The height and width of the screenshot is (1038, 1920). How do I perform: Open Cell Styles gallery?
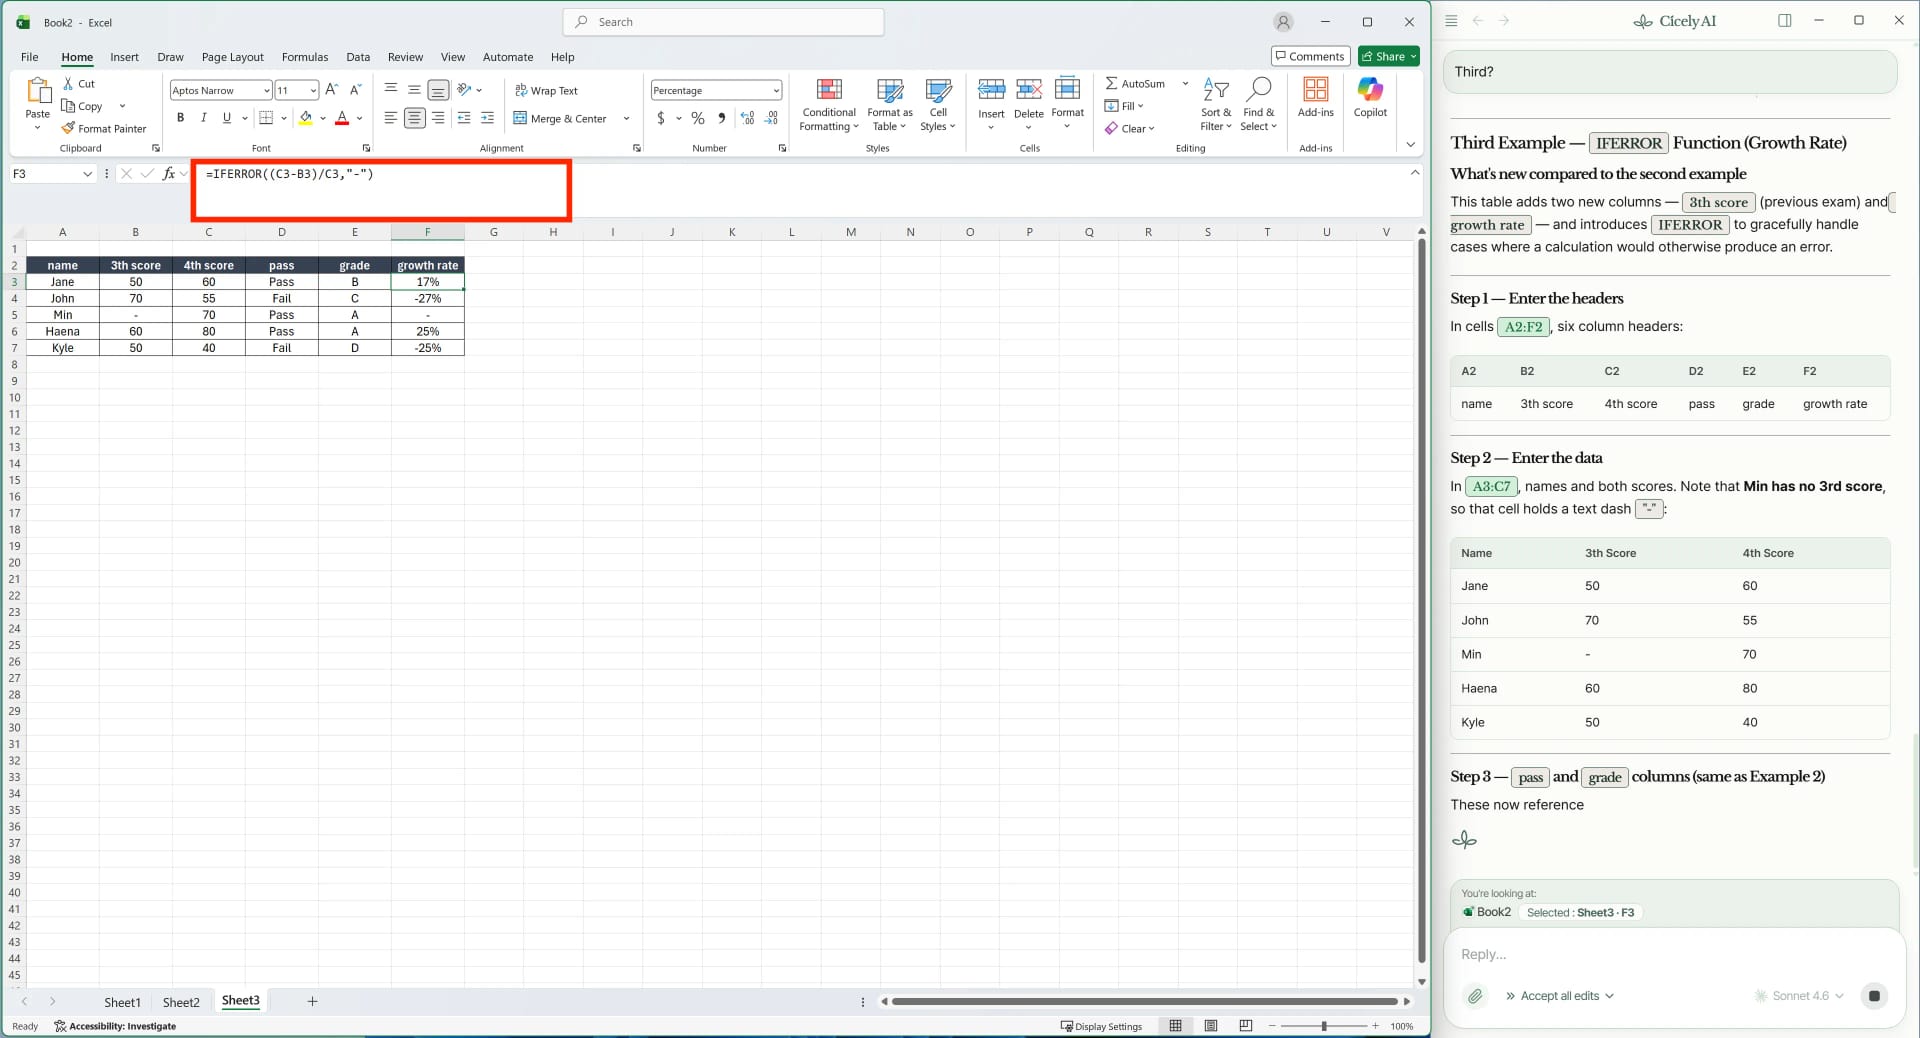(937, 103)
